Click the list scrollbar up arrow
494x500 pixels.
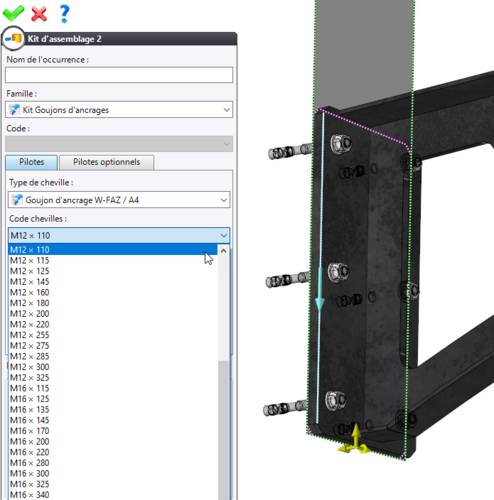[223, 251]
